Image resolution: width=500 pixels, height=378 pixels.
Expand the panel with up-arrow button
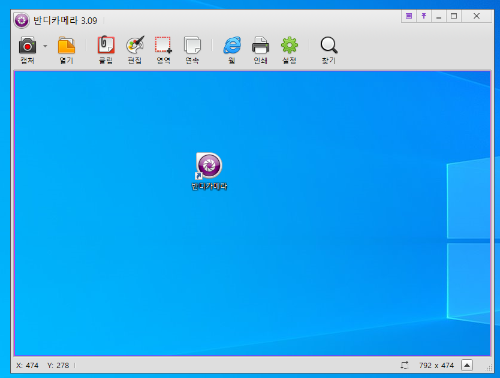tap(467, 365)
